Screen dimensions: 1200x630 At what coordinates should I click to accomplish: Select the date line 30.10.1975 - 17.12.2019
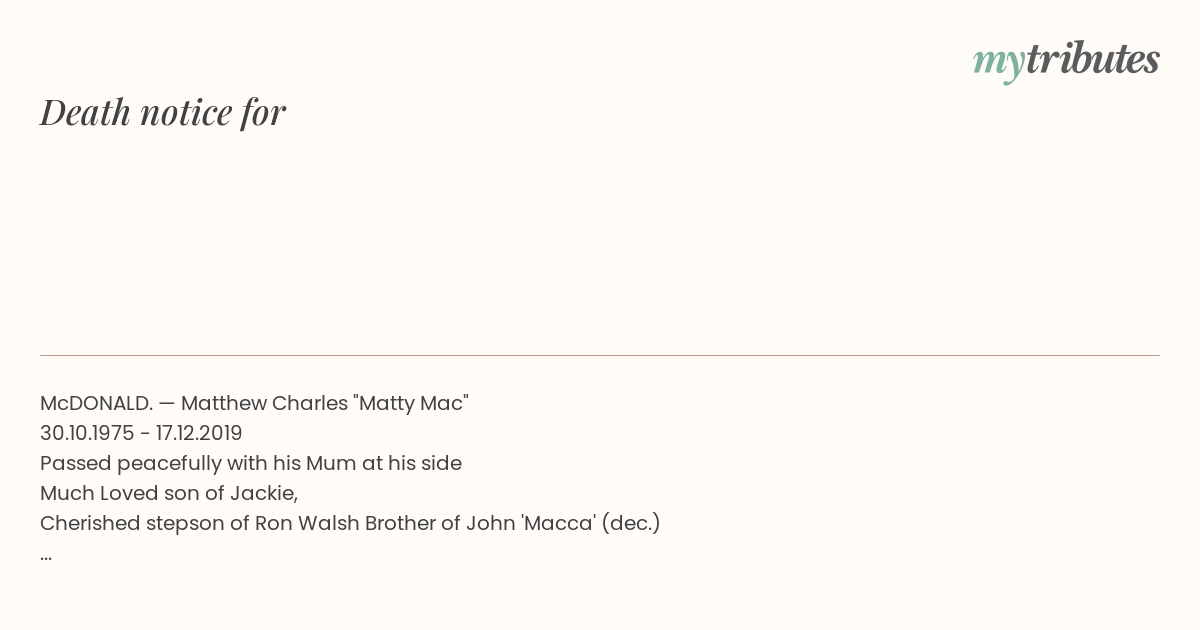click(x=141, y=433)
